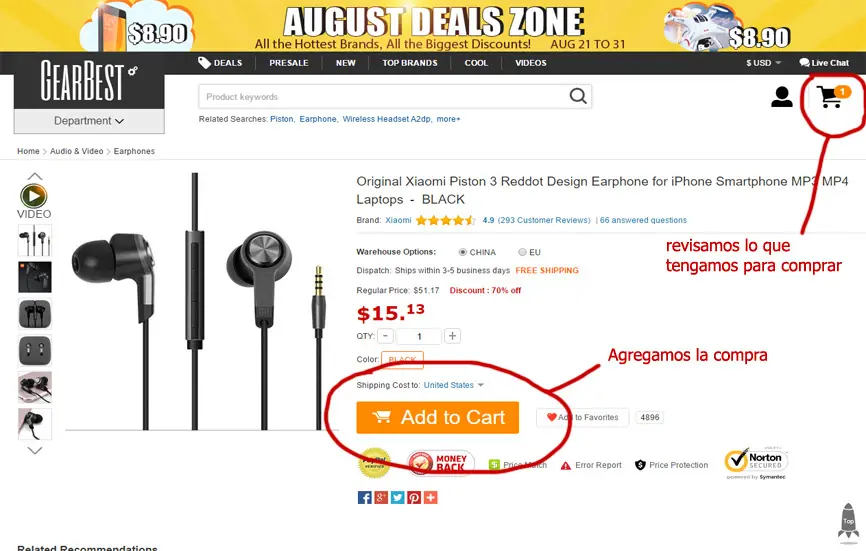Select the CHINA warehouse option
Screen dimensions: 866x551
462,252
